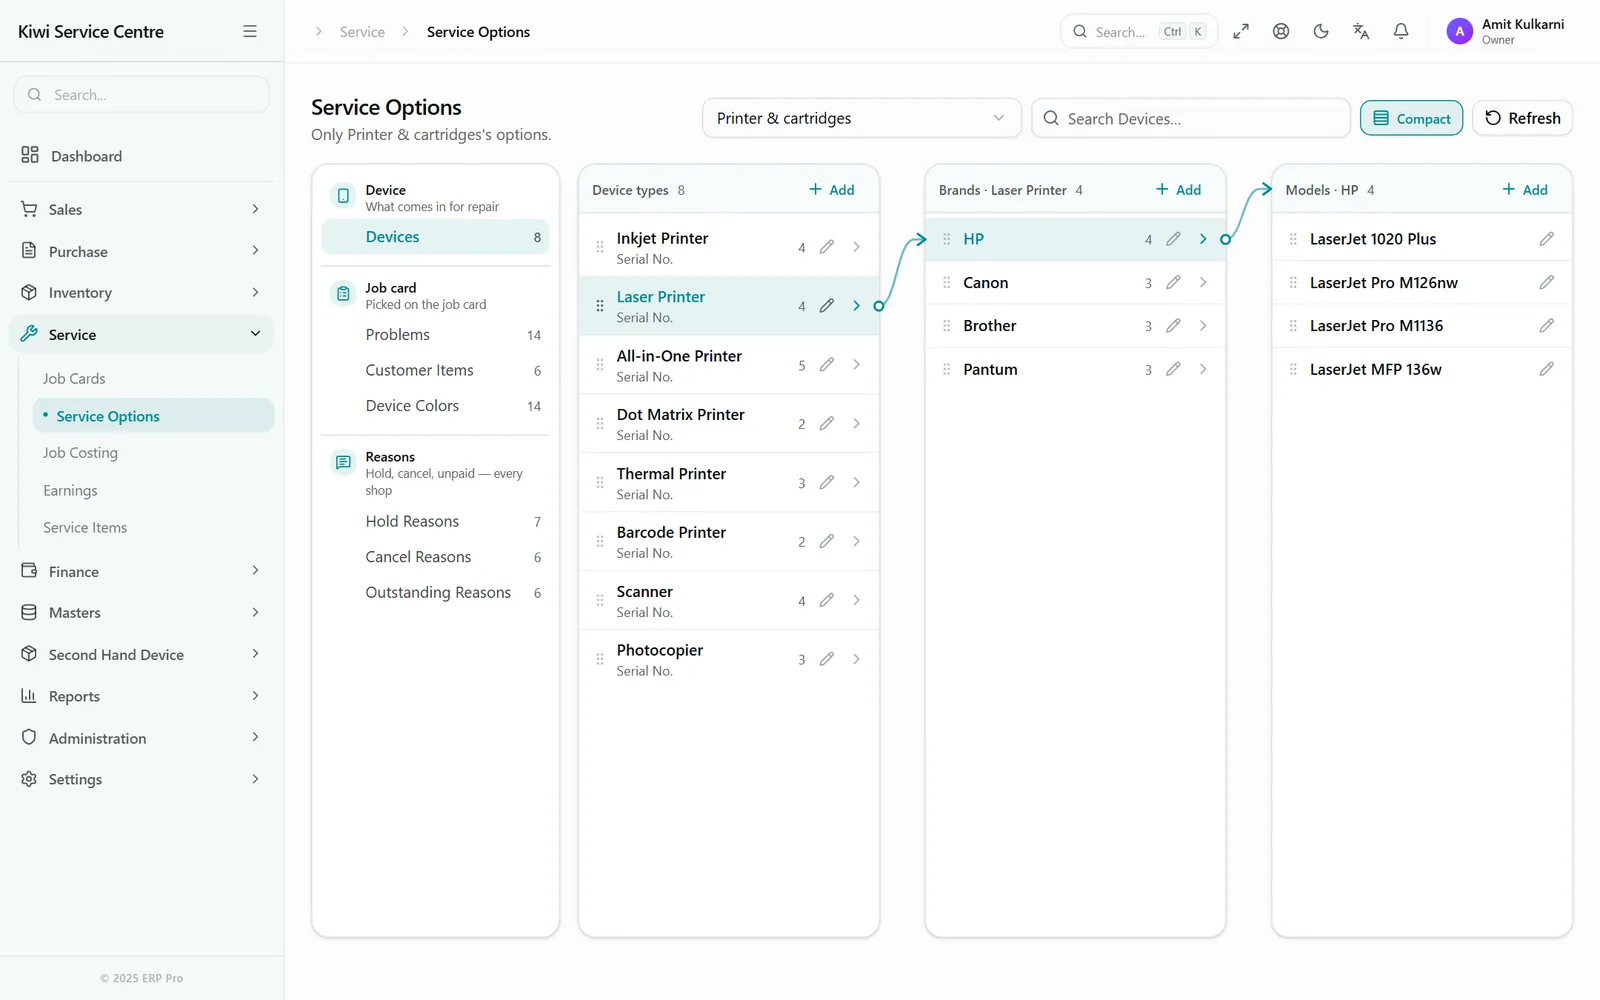
Task: Edit Canon brand pencil icon
Action: click(x=1174, y=283)
